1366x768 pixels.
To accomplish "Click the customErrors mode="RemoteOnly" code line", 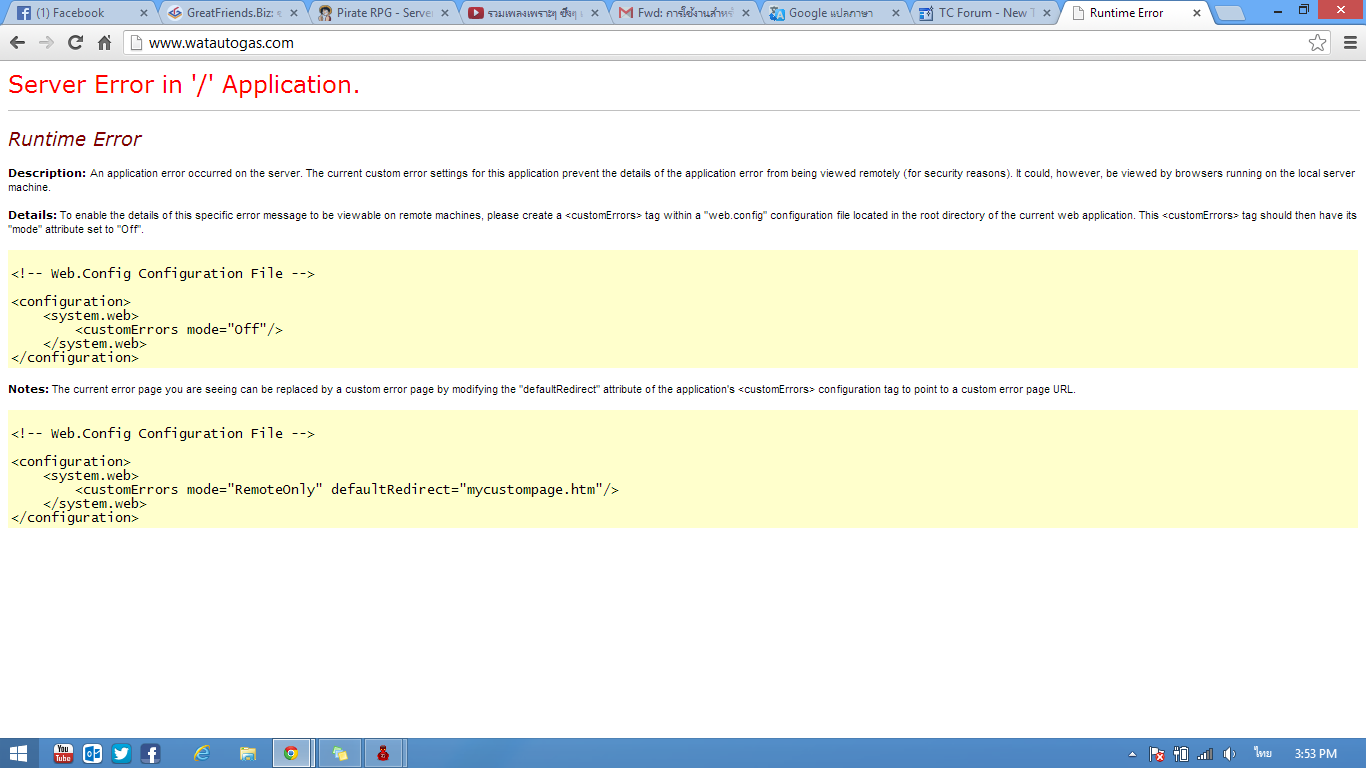I will point(347,489).
